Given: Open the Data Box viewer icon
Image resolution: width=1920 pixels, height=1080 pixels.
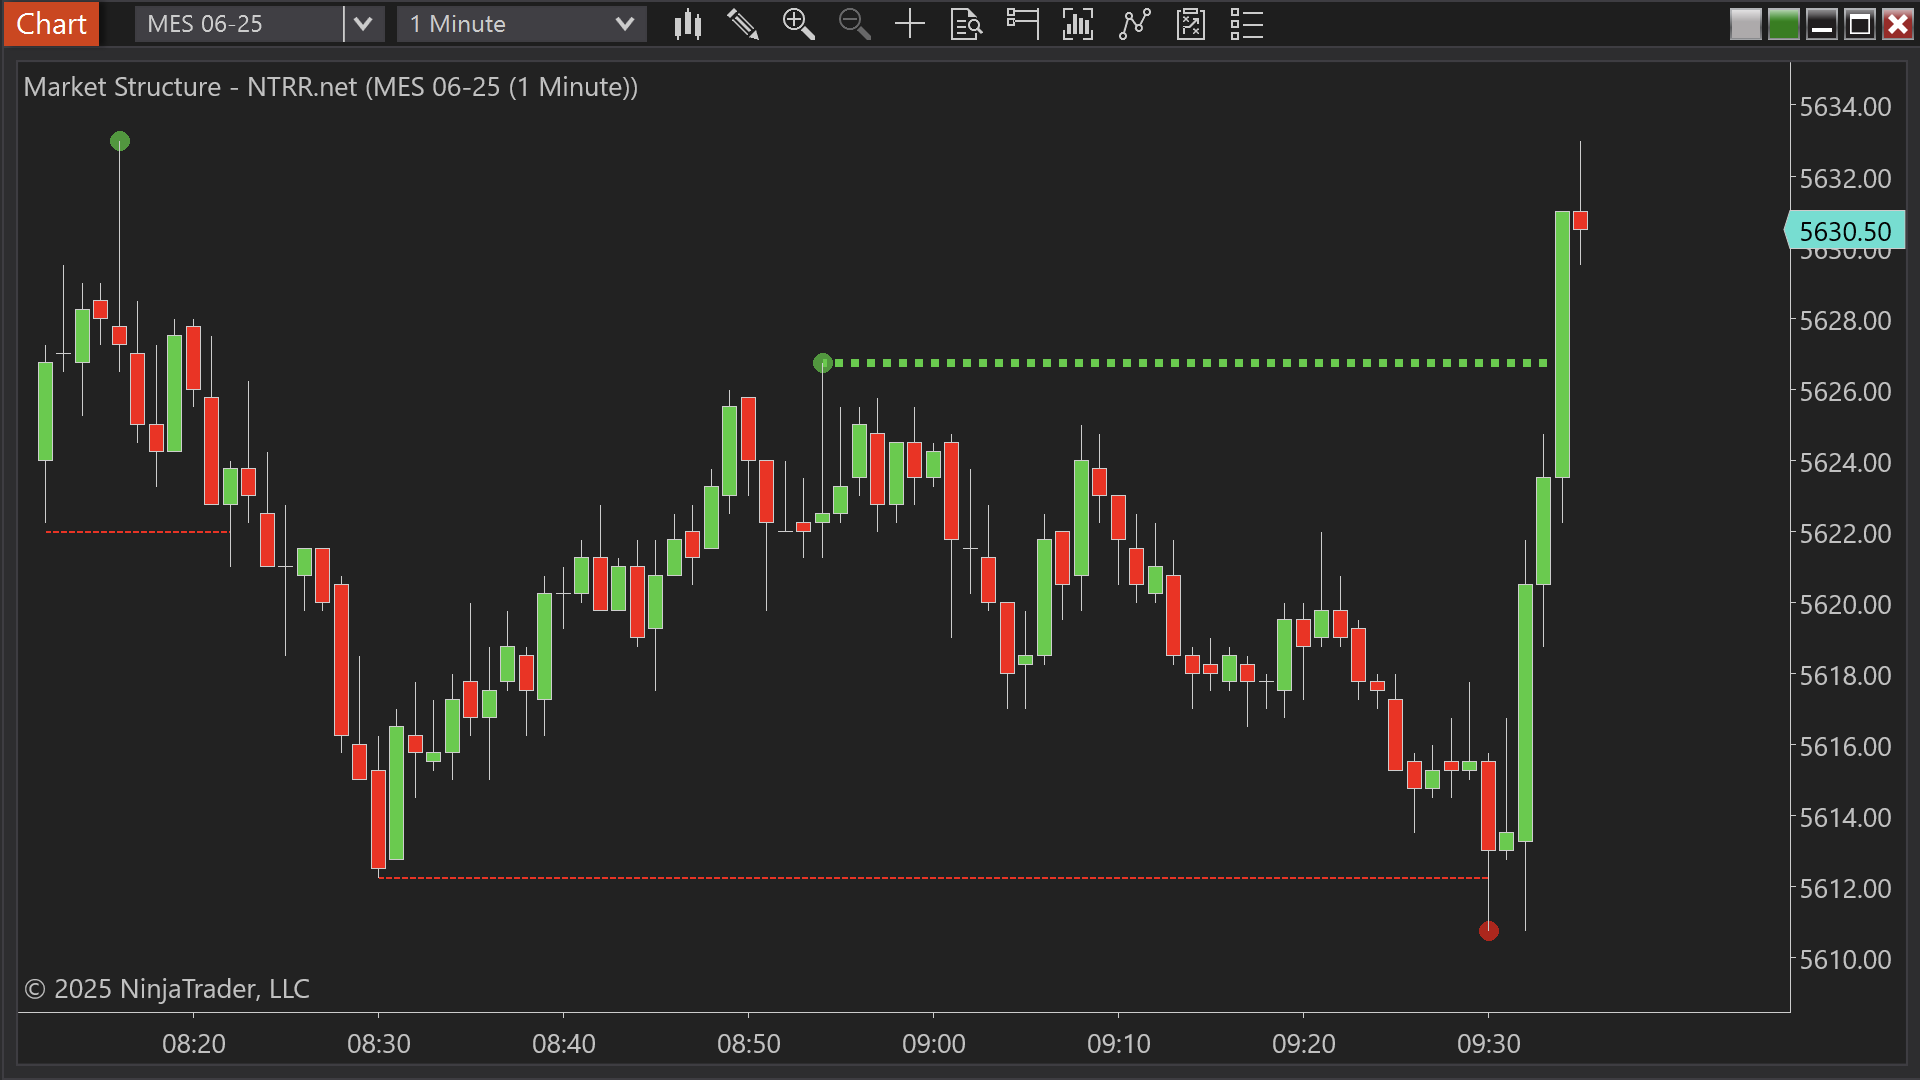Looking at the screenshot, I should (x=965, y=24).
